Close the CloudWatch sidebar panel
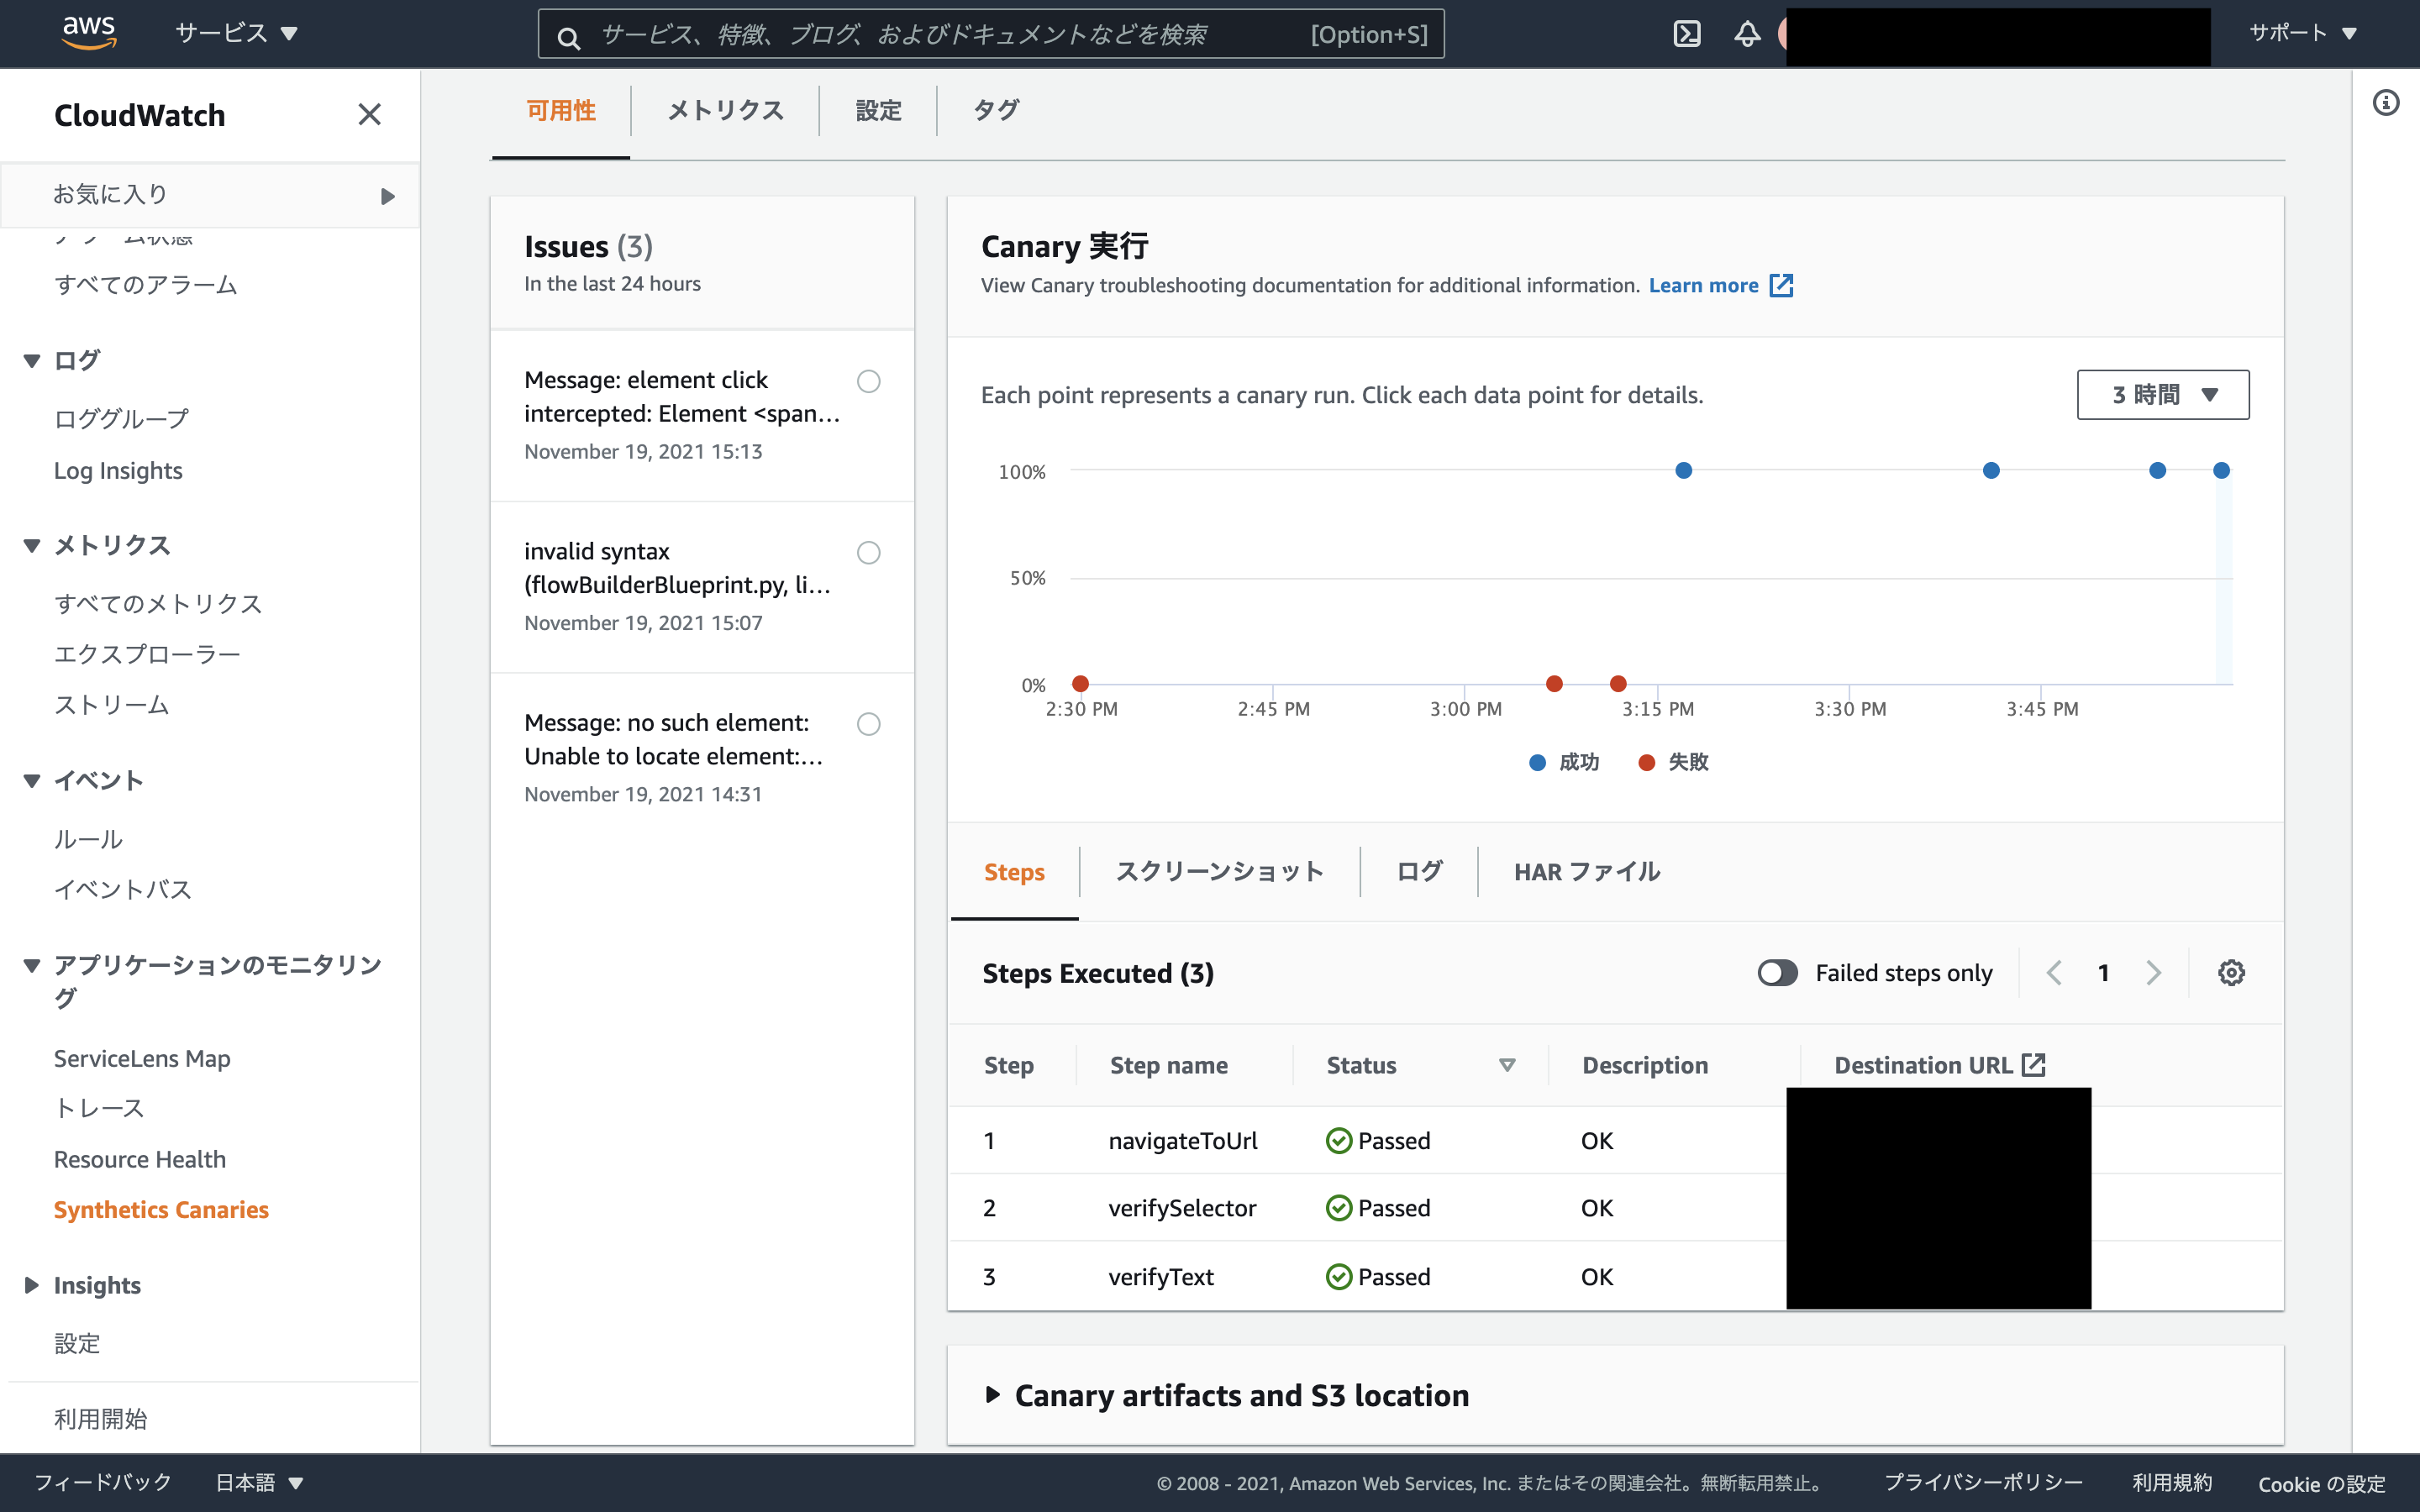The image size is (2420, 1512). click(369, 115)
